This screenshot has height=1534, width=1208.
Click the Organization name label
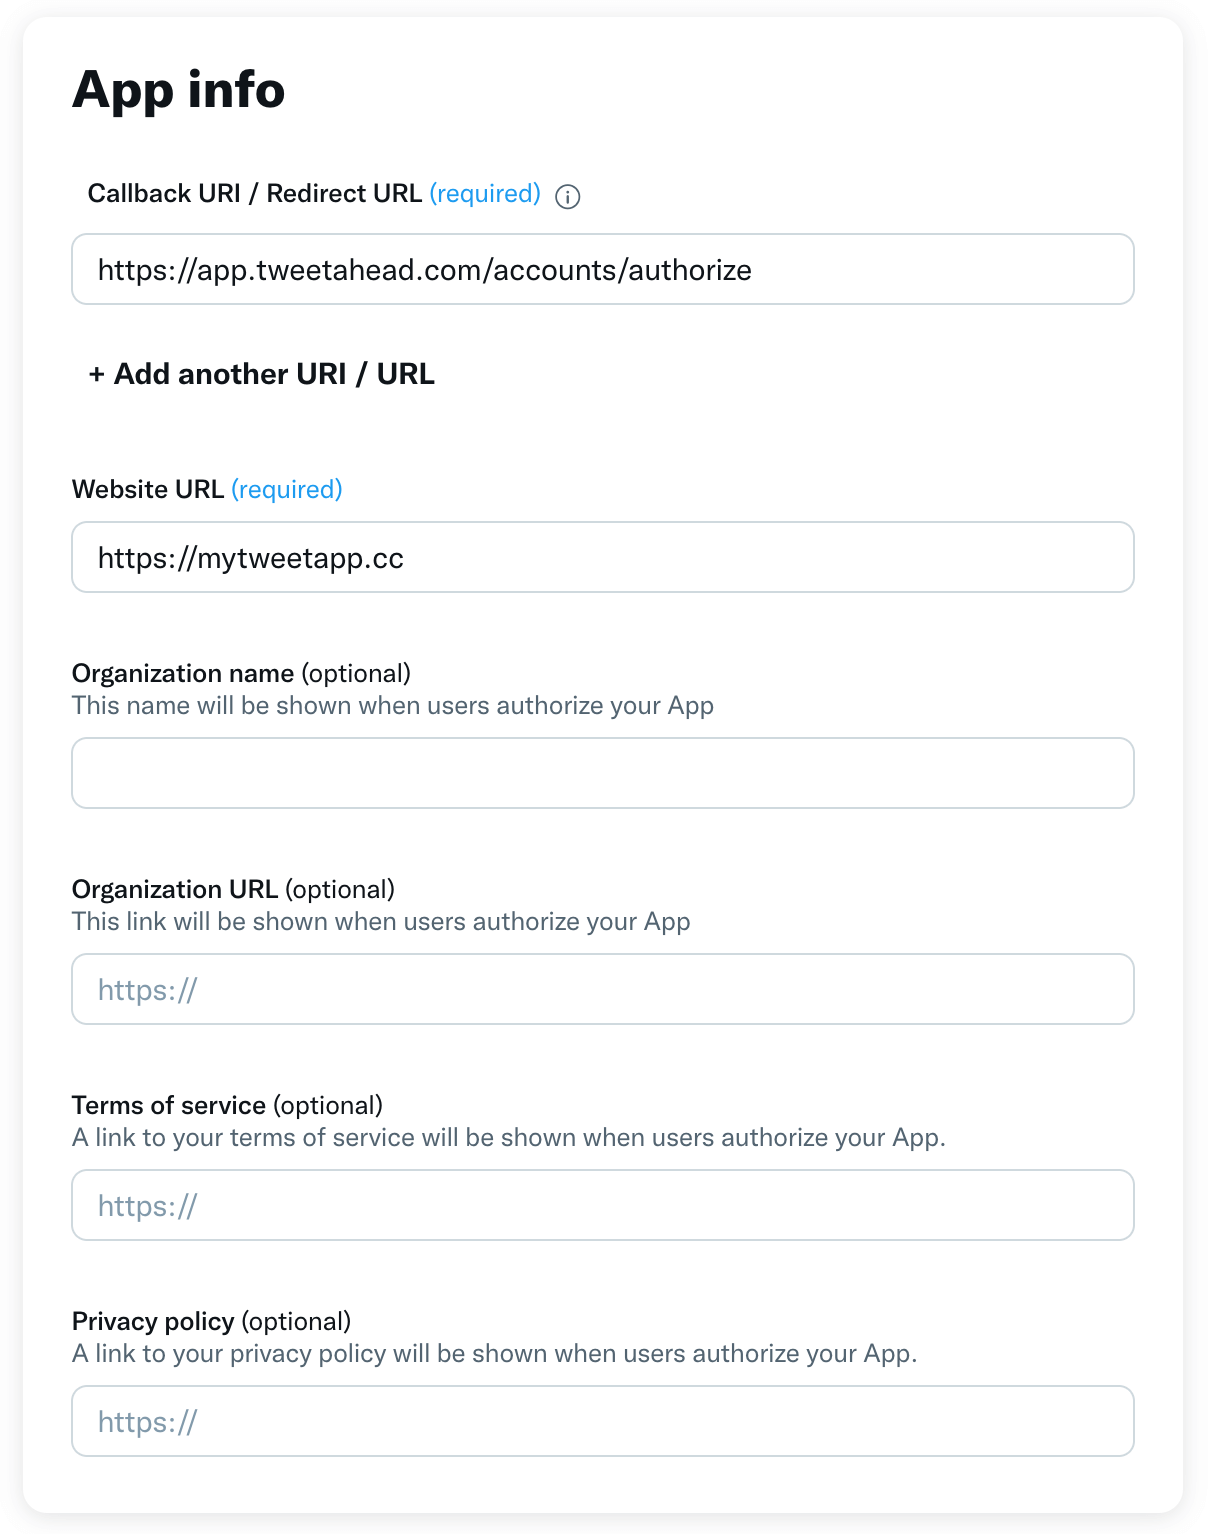coord(183,673)
